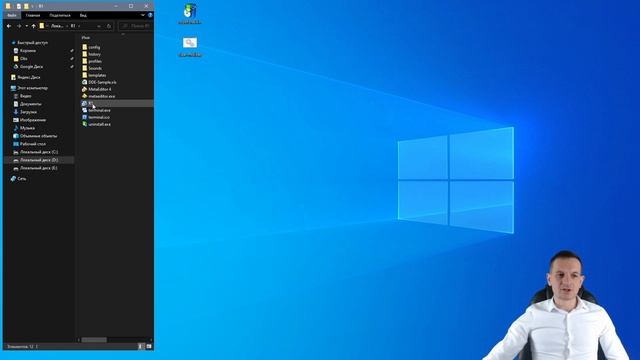Select the terminal.ico file

pyautogui.click(x=99, y=117)
